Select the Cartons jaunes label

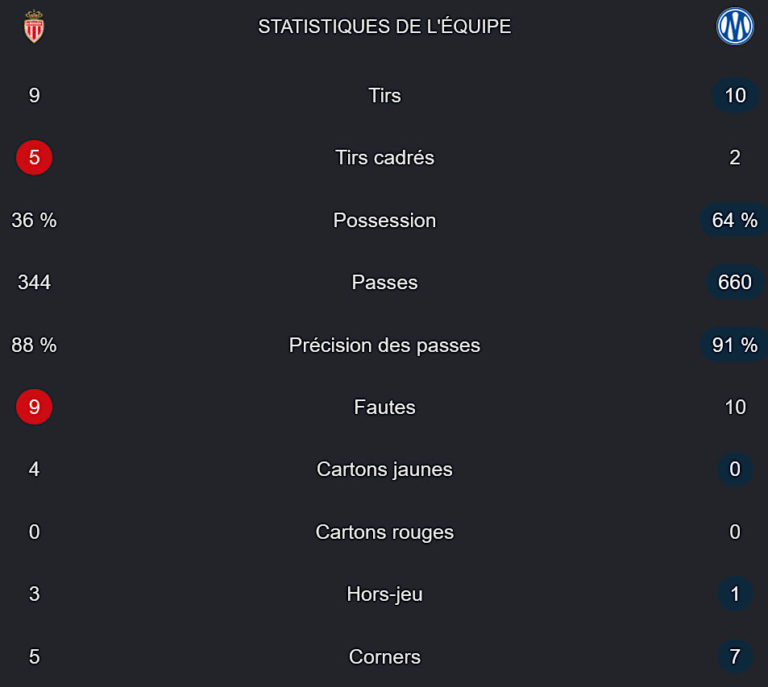click(384, 469)
